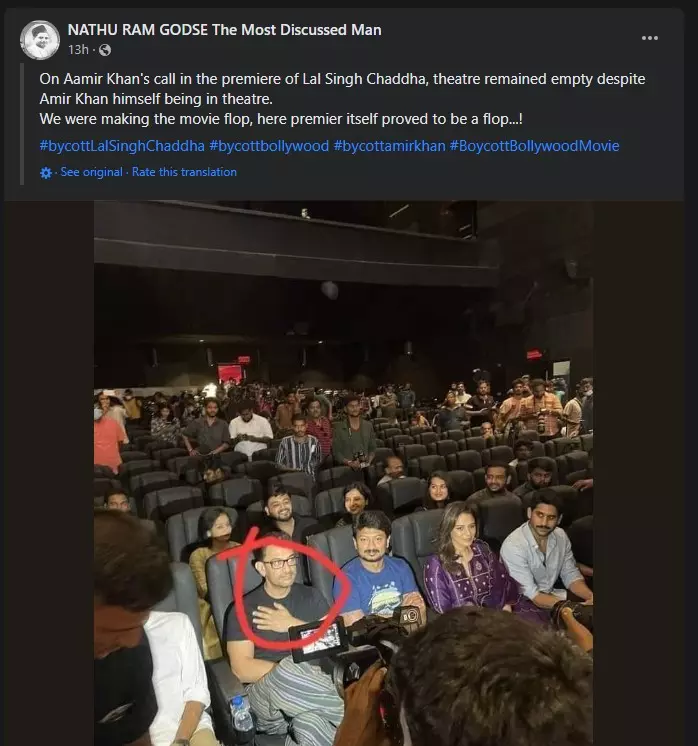Image resolution: width=698 pixels, height=746 pixels.
Task: Open the 13h post timestamp
Action: click(79, 49)
